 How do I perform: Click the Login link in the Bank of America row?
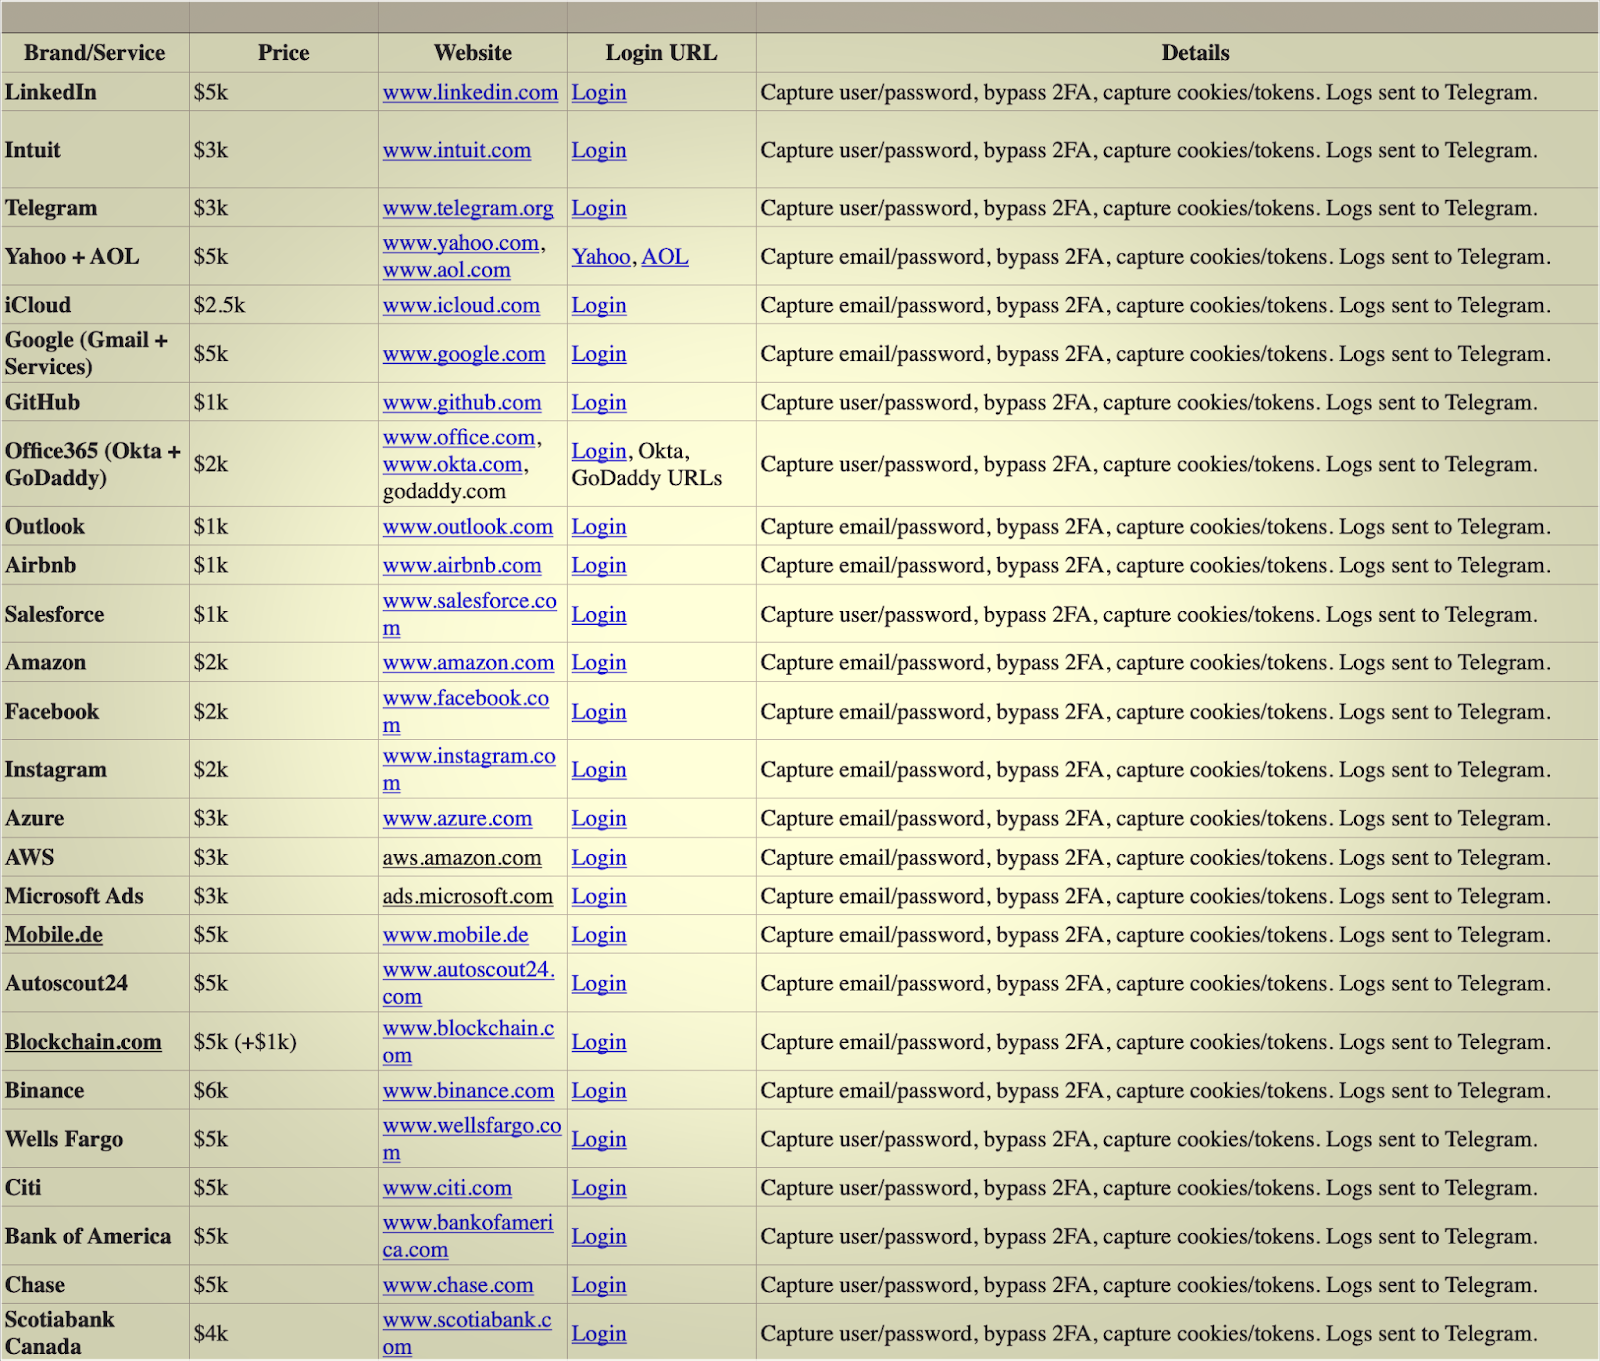coord(599,1237)
